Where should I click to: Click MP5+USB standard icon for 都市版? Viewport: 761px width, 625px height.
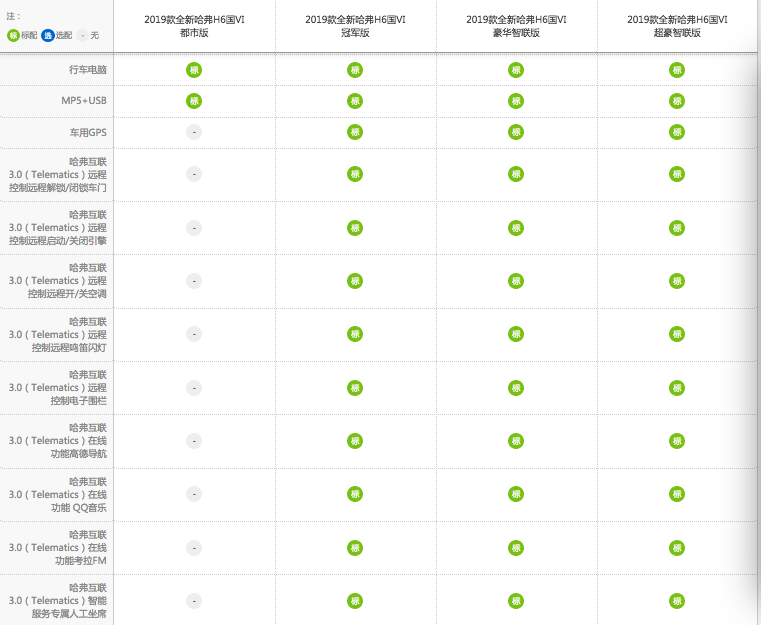pos(194,101)
